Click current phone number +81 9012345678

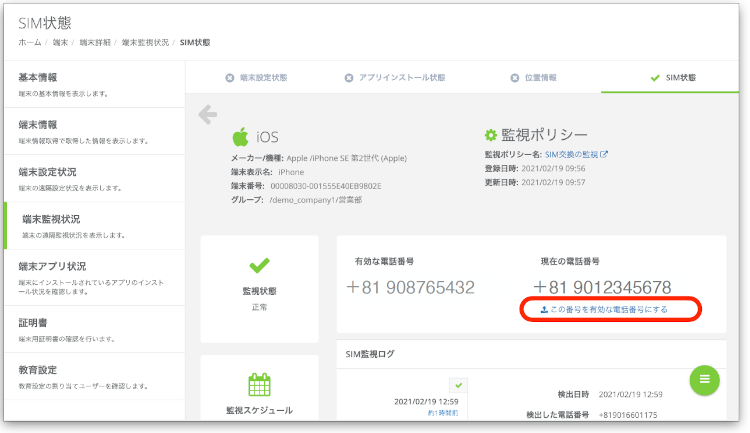pos(602,288)
